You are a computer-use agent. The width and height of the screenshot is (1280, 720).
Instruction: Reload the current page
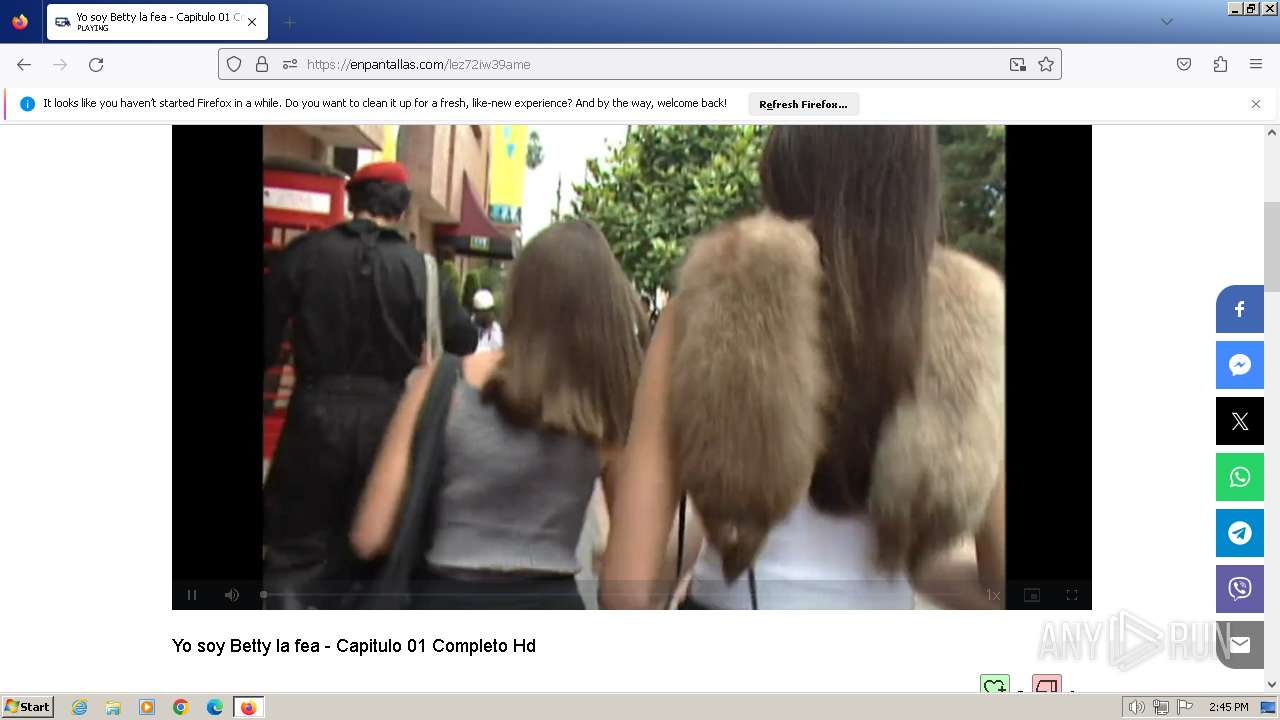tap(96, 64)
